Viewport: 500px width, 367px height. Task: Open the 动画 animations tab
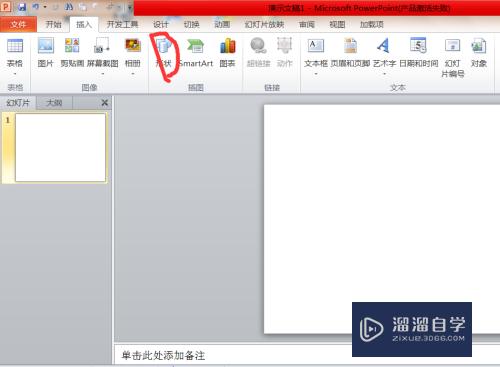(222, 24)
